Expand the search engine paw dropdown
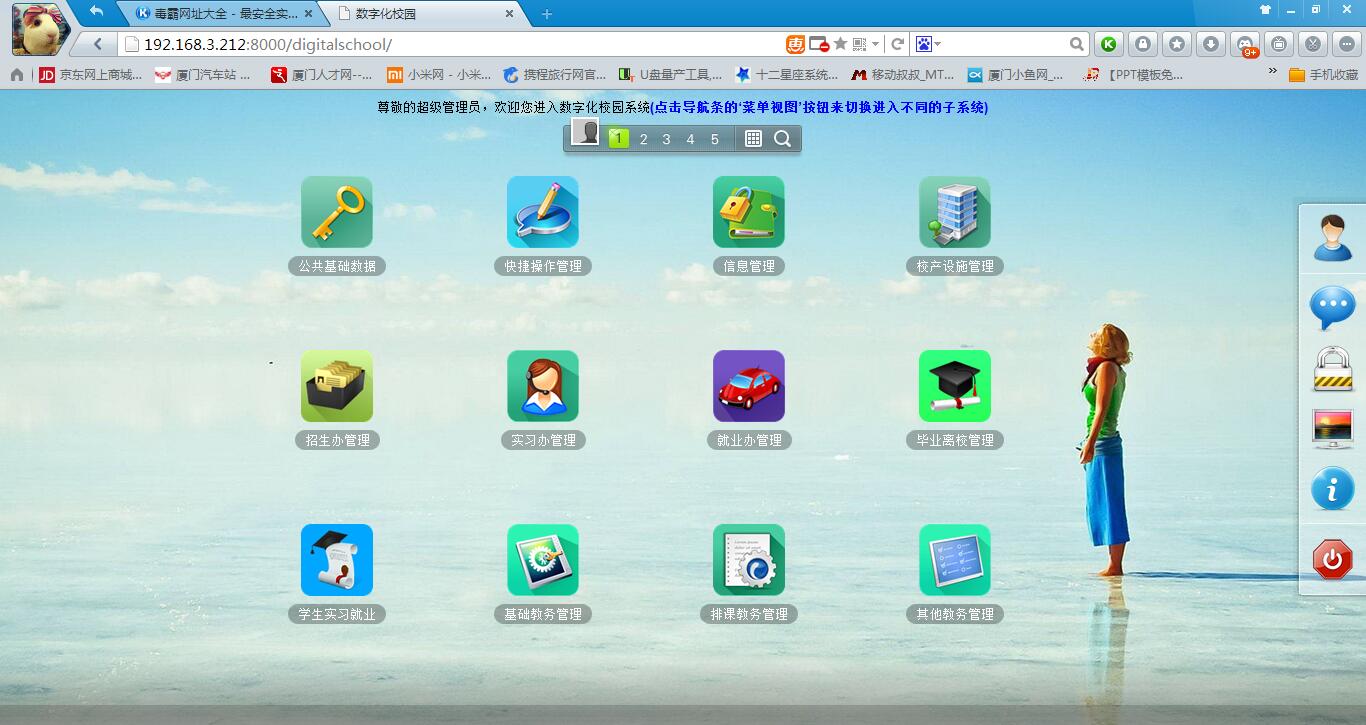This screenshot has width=1366, height=725. pos(938,44)
